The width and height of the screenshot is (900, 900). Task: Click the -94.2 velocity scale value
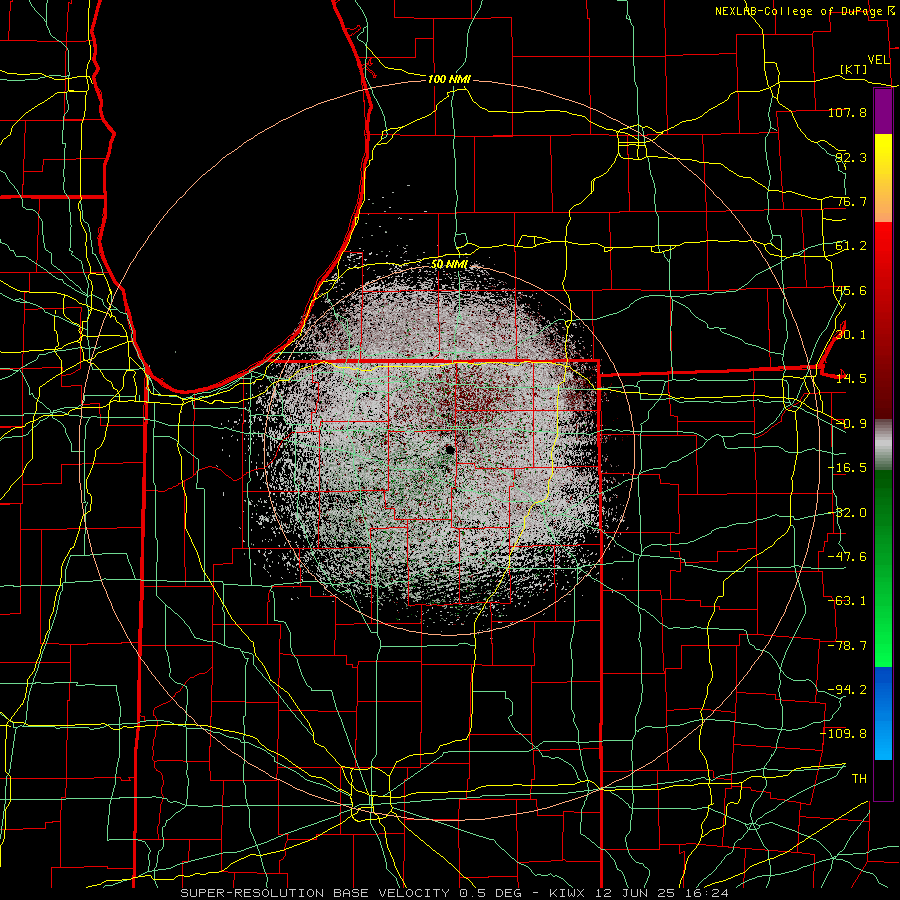(x=847, y=690)
